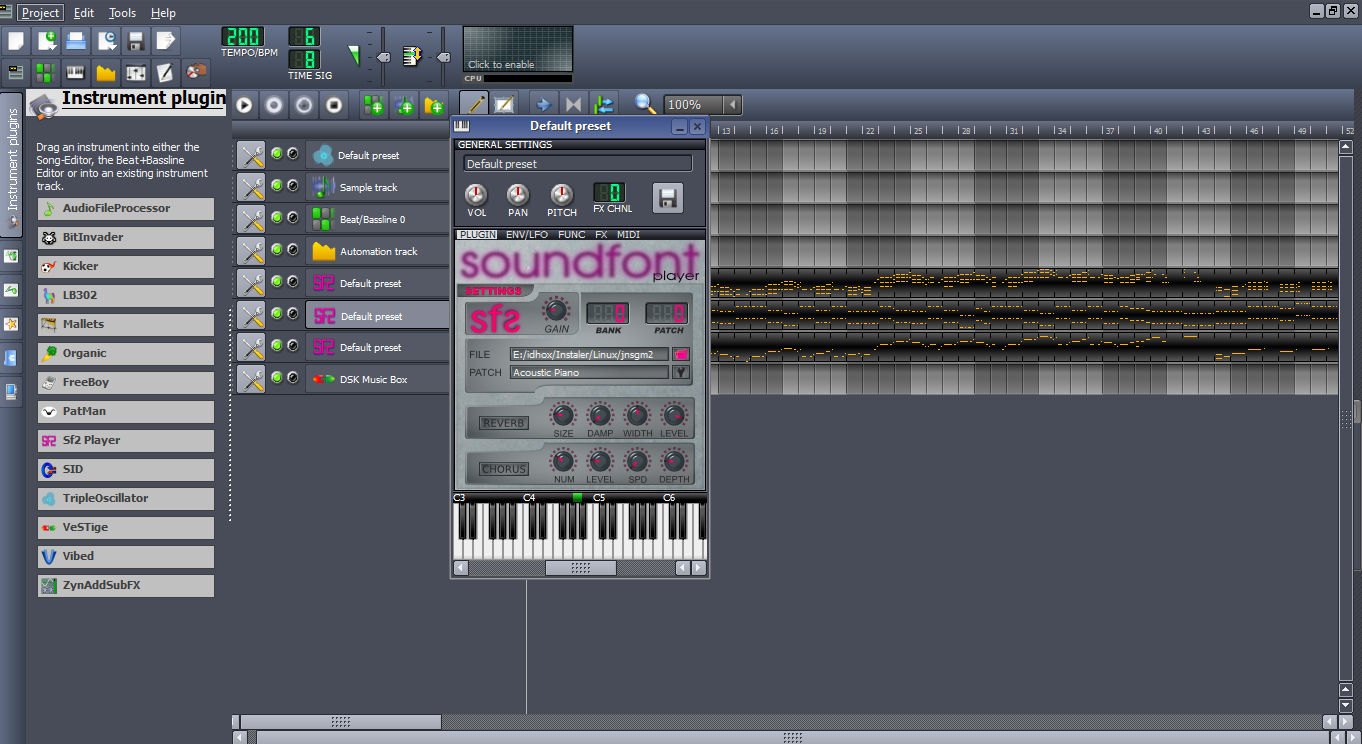
Task: Mute the DSK Music Box track
Action: pos(277,378)
